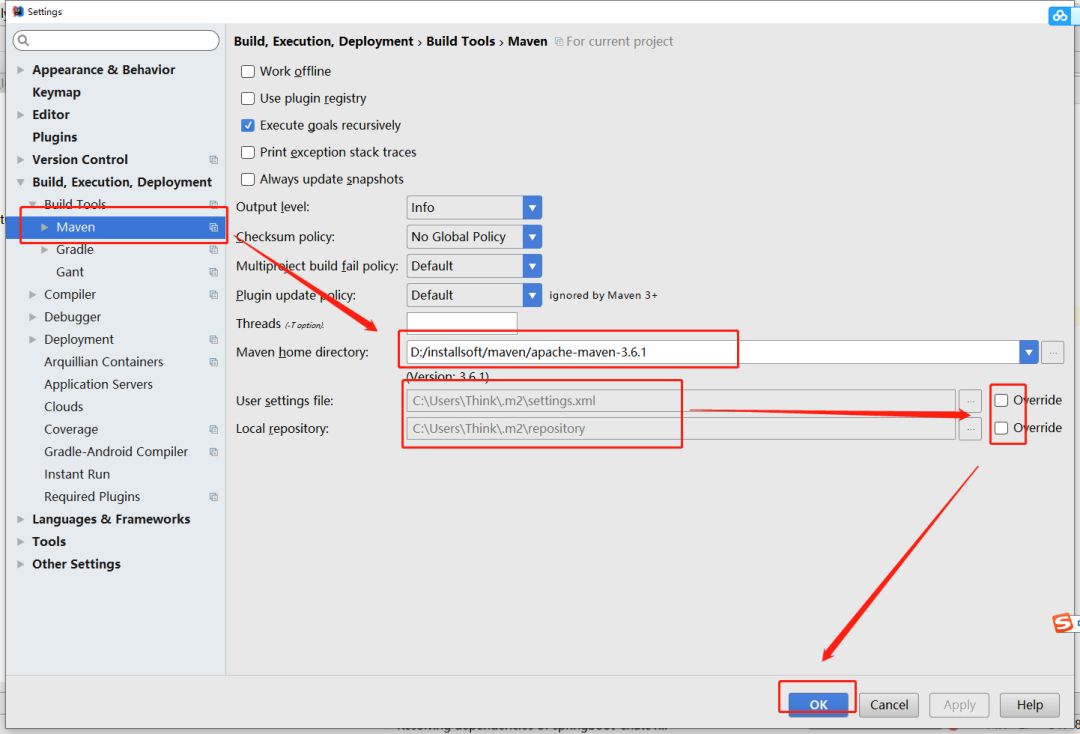Open the Checksum policy dropdown
1080x734 pixels.
tap(532, 237)
